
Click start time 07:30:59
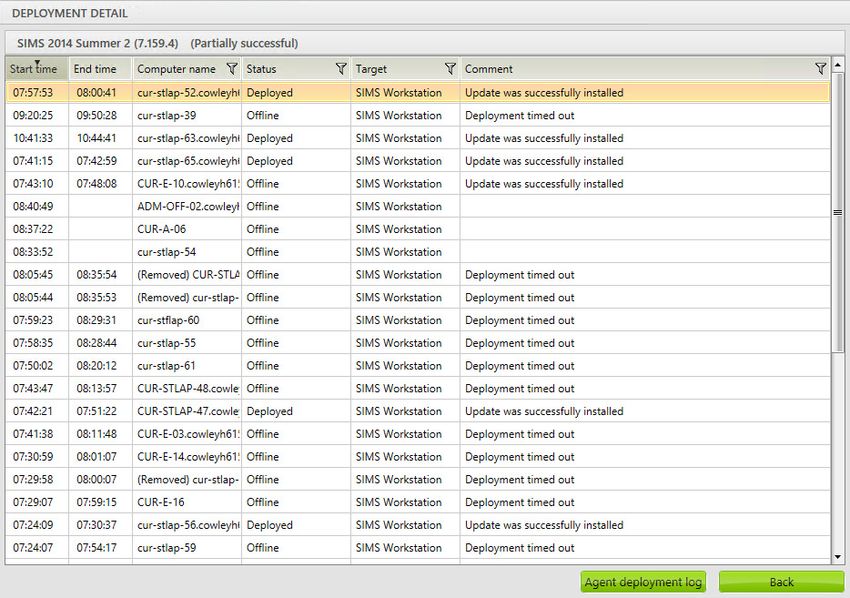point(33,457)
